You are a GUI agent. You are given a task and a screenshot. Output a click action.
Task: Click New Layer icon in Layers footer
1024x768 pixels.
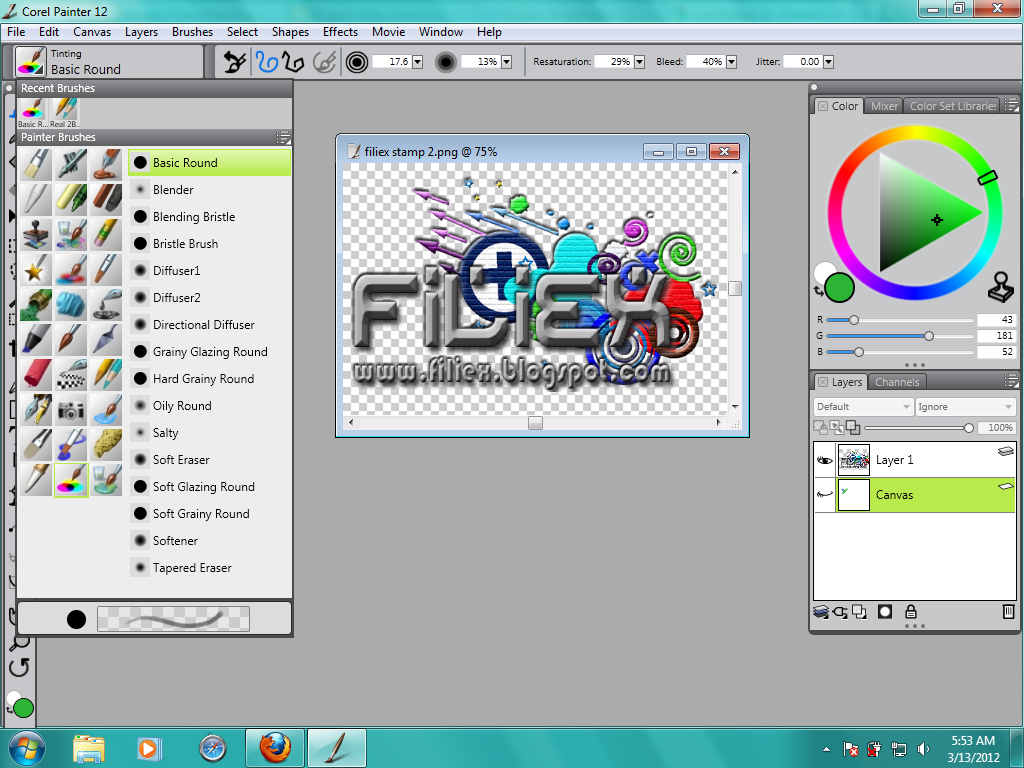tap(859, 612)
